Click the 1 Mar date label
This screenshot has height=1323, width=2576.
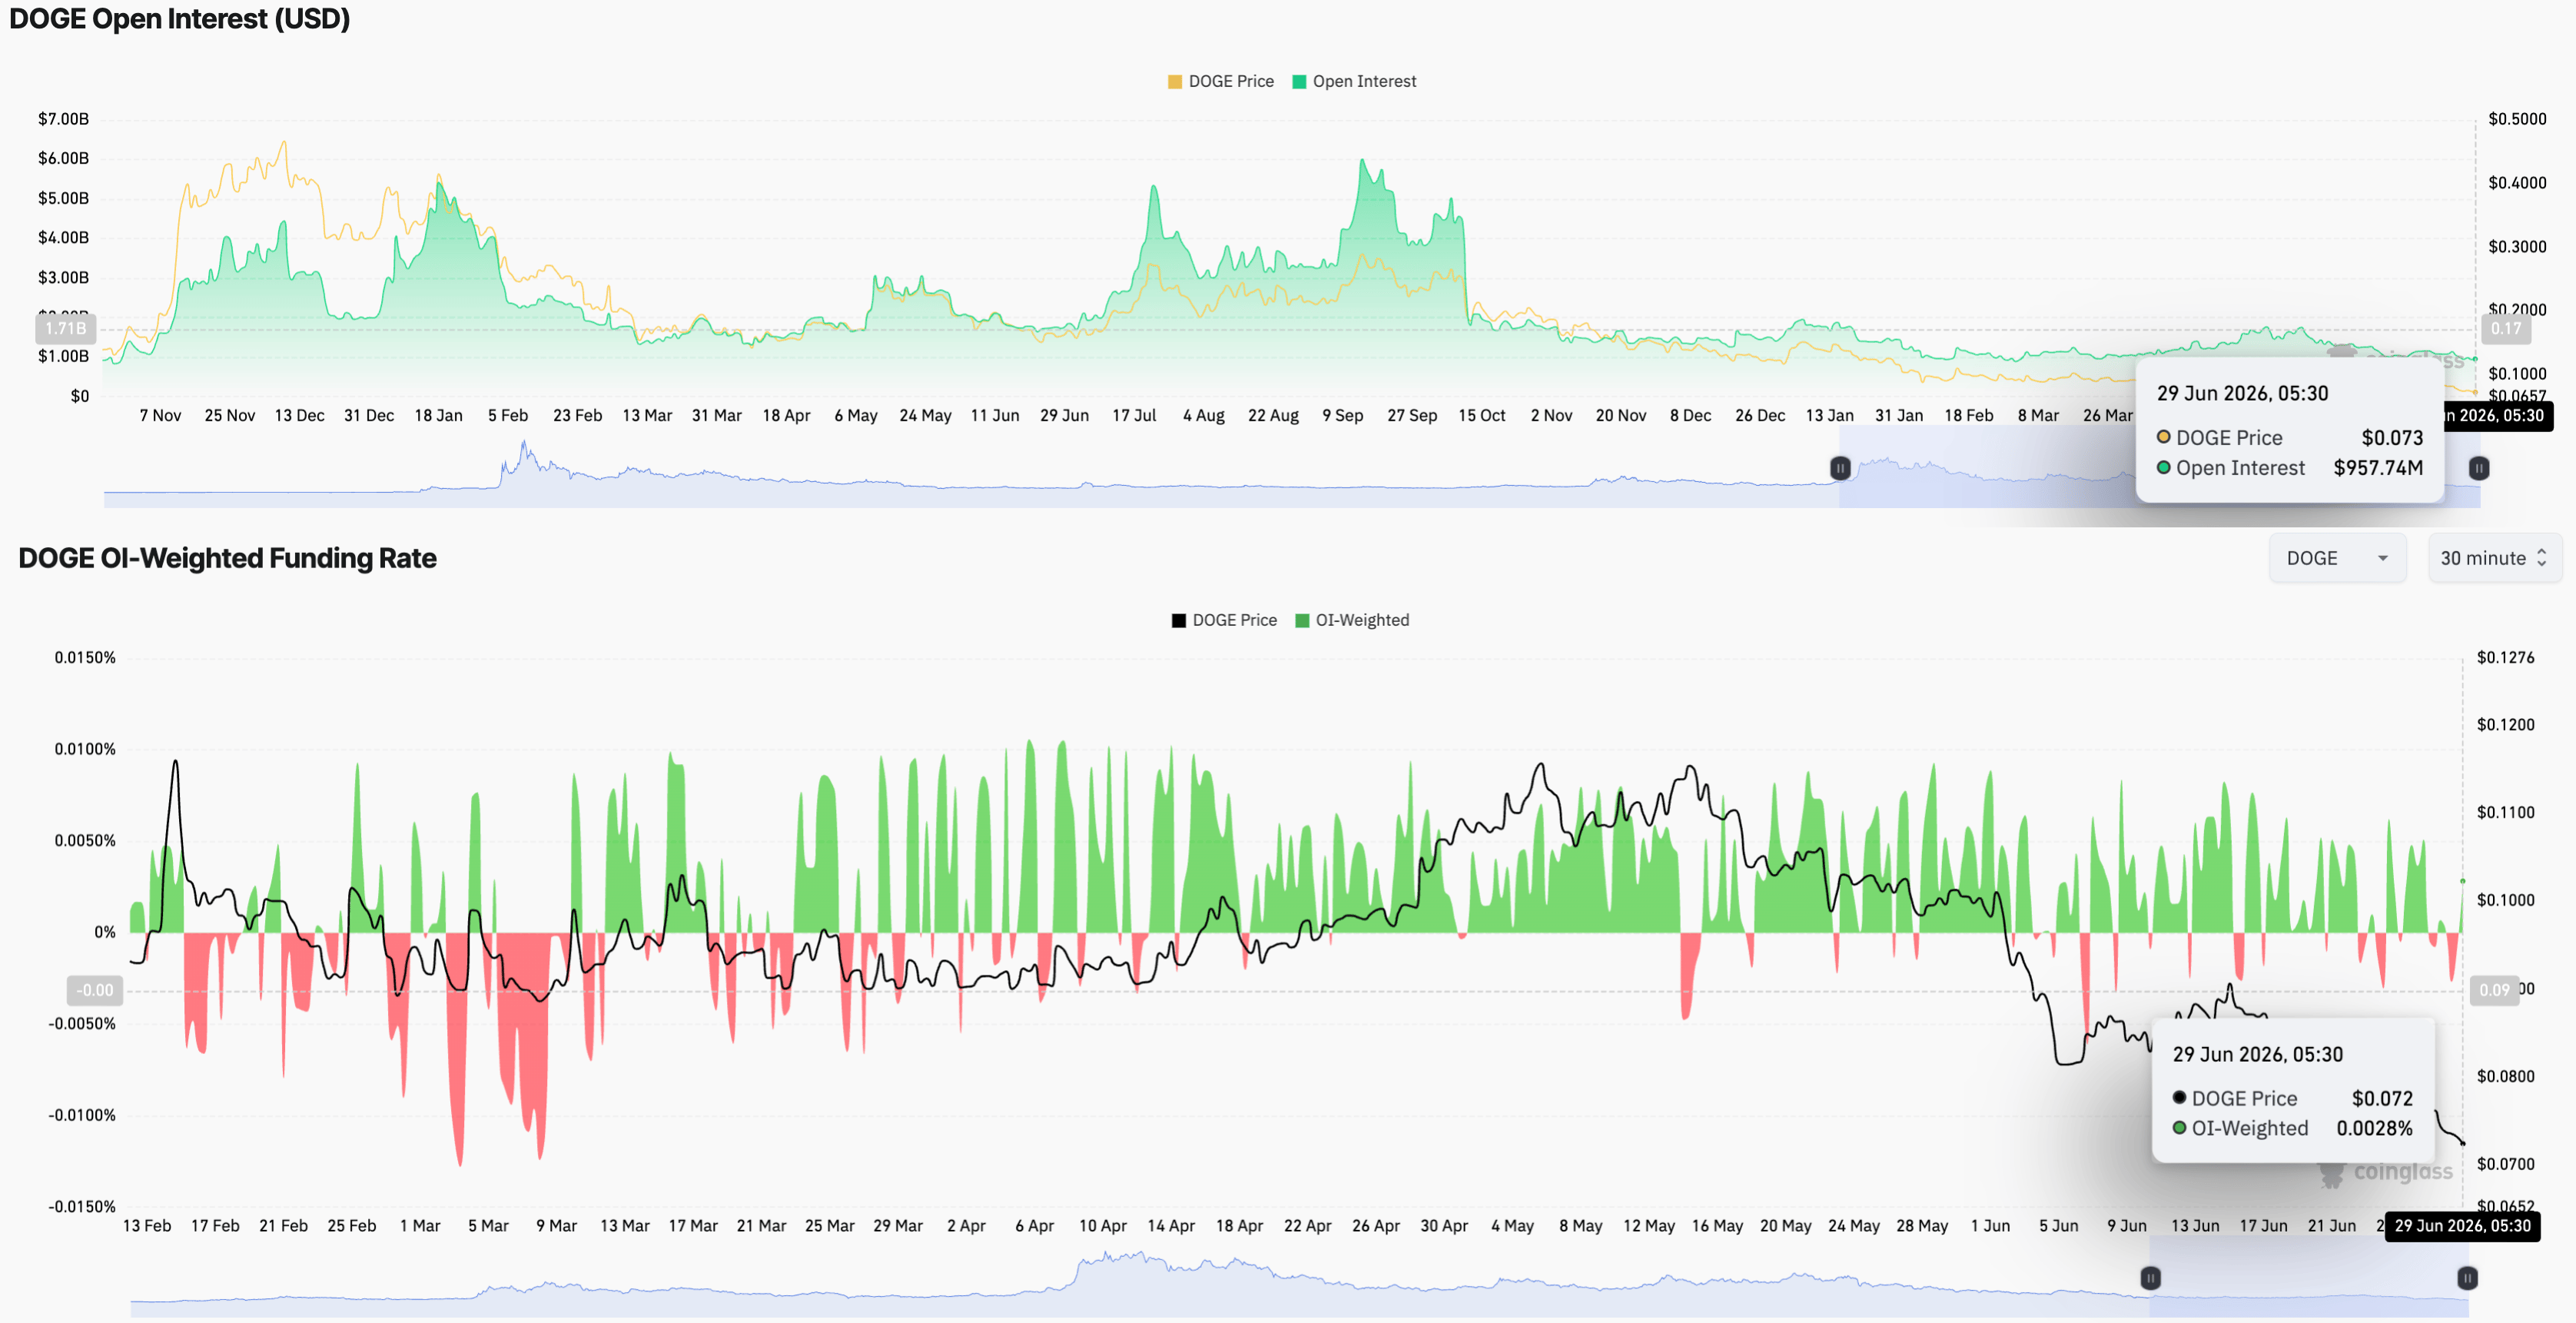coord(420,1226)
